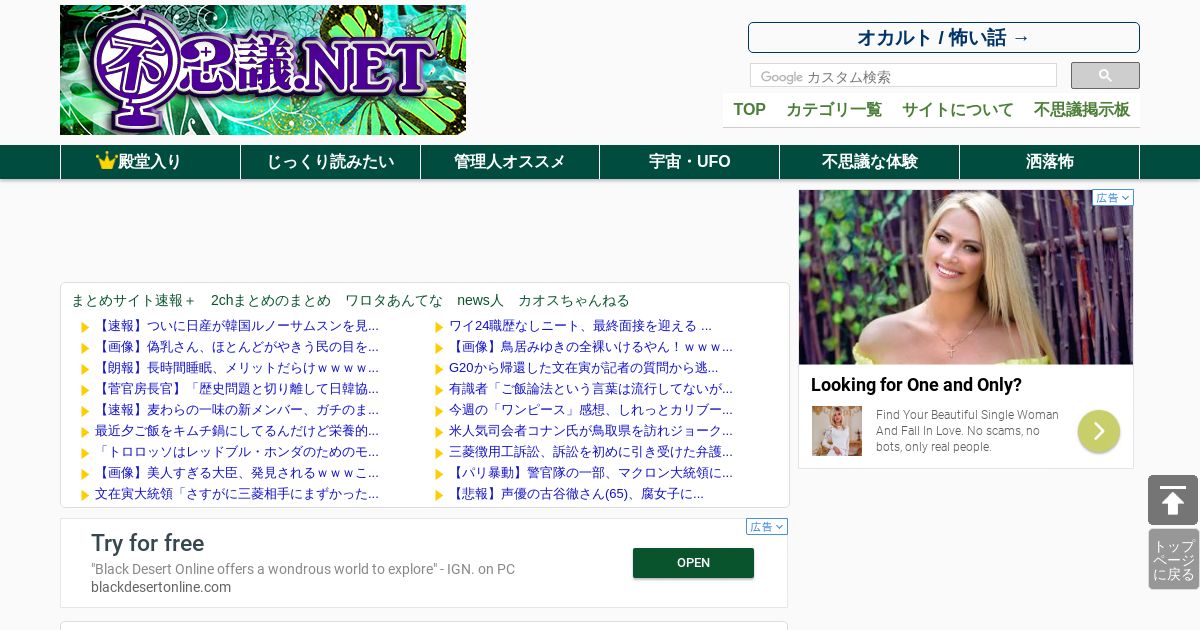Click the Black Desert ad OPEN button

(693, 563)
